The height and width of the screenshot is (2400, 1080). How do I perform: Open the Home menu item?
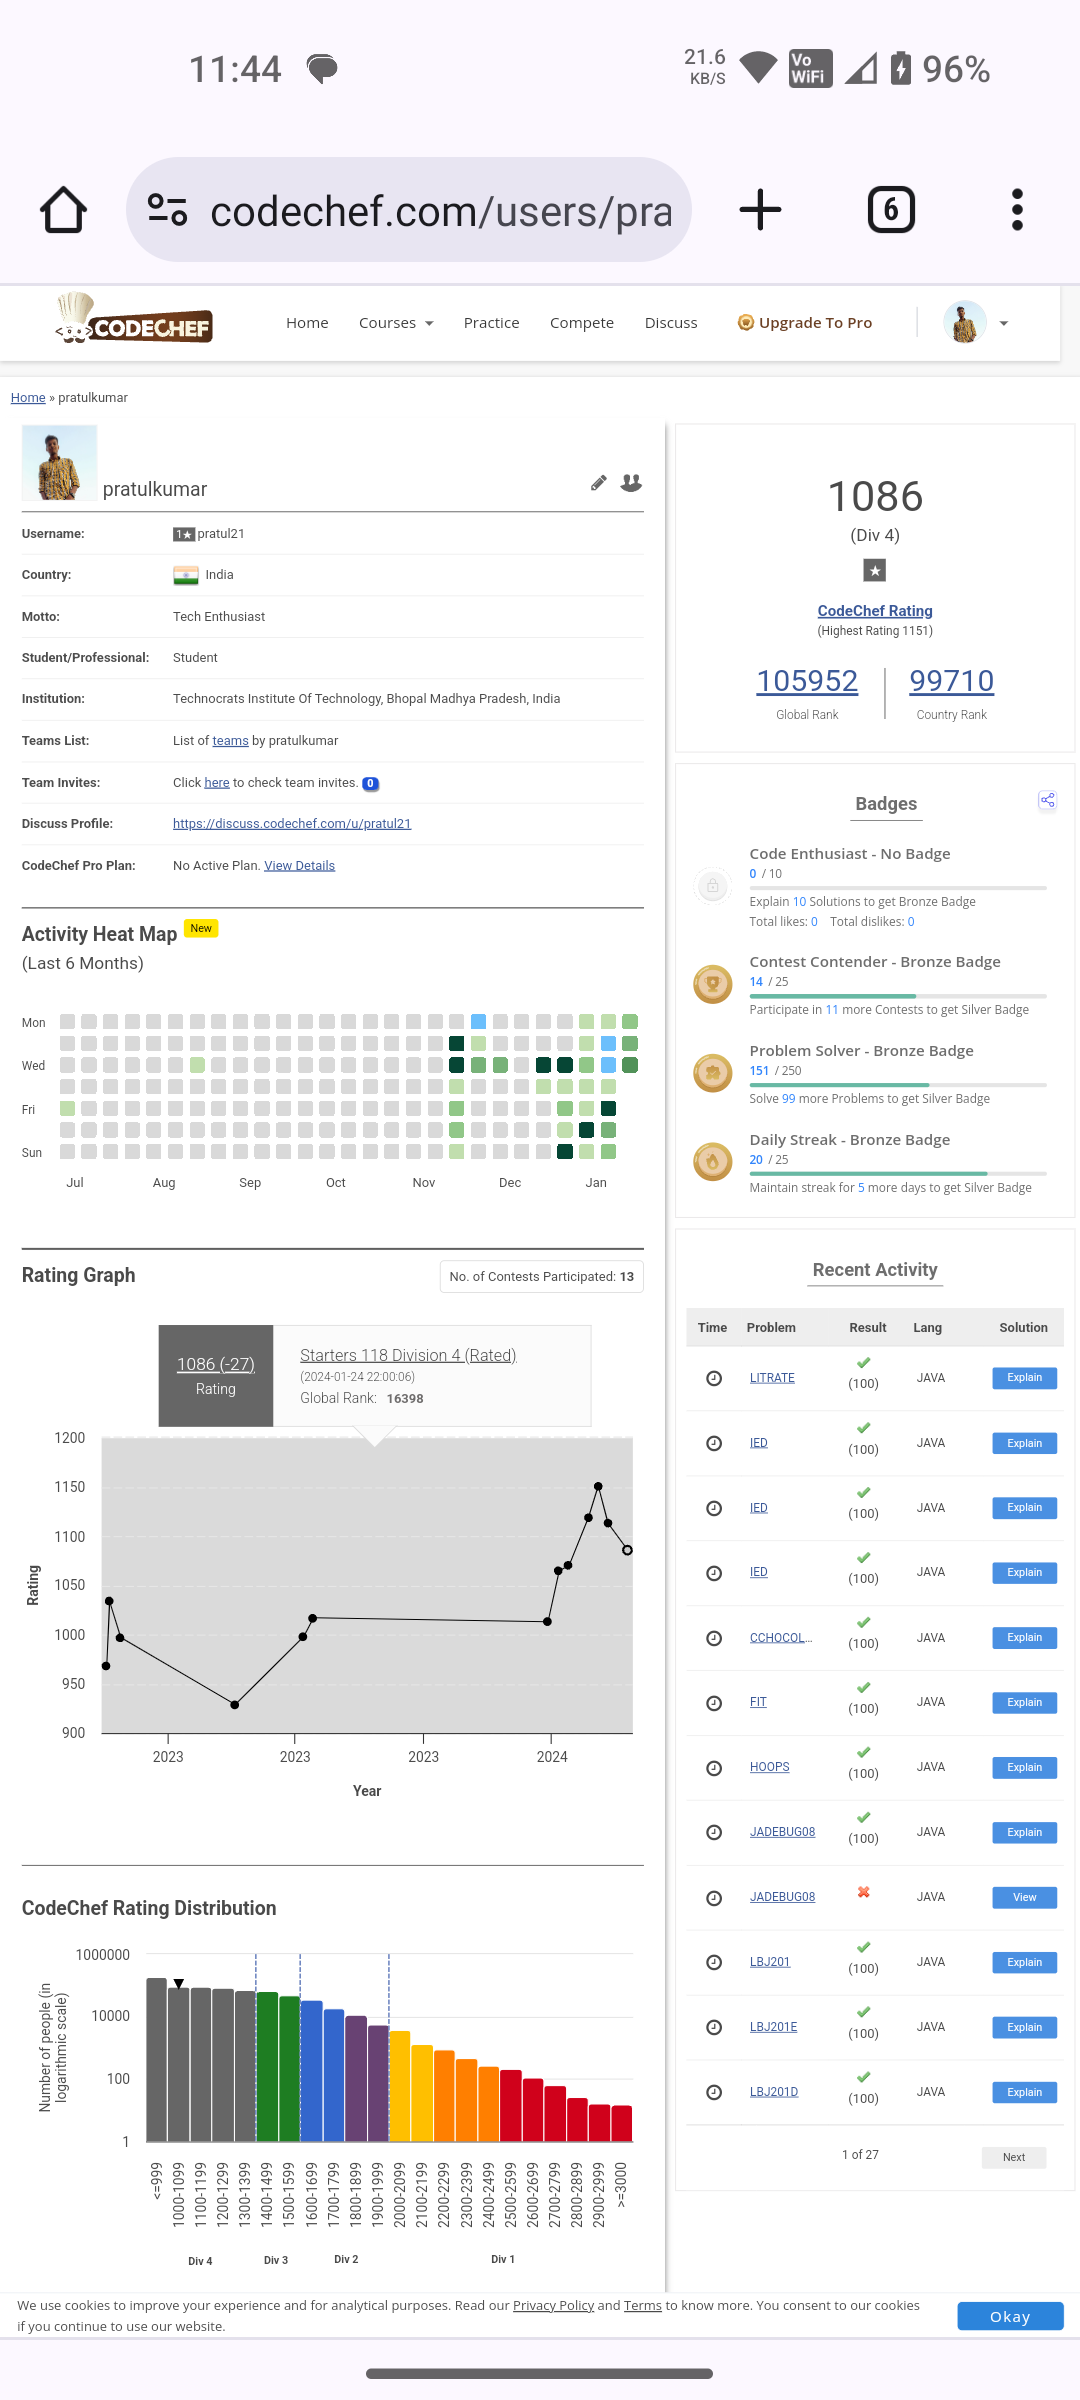tap(307, 323)
